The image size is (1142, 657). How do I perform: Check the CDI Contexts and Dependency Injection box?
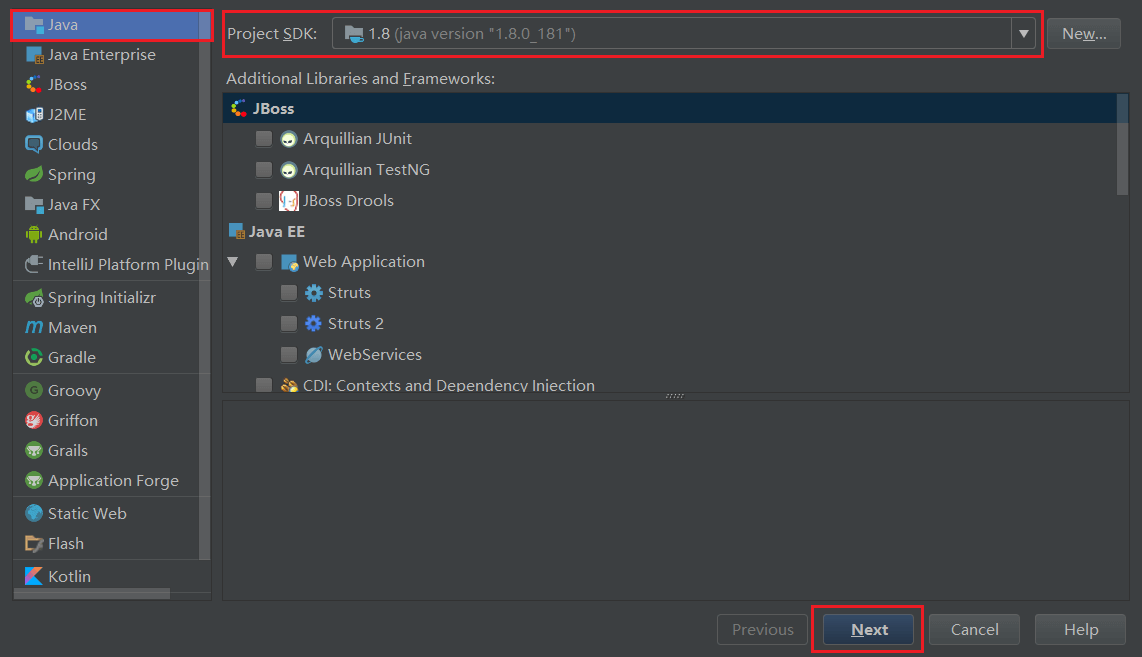click(x=264, y=385)
